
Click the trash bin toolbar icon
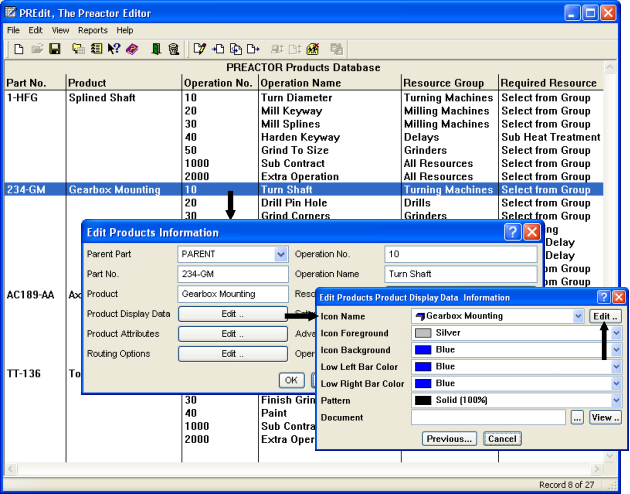(x=174, y=49)
